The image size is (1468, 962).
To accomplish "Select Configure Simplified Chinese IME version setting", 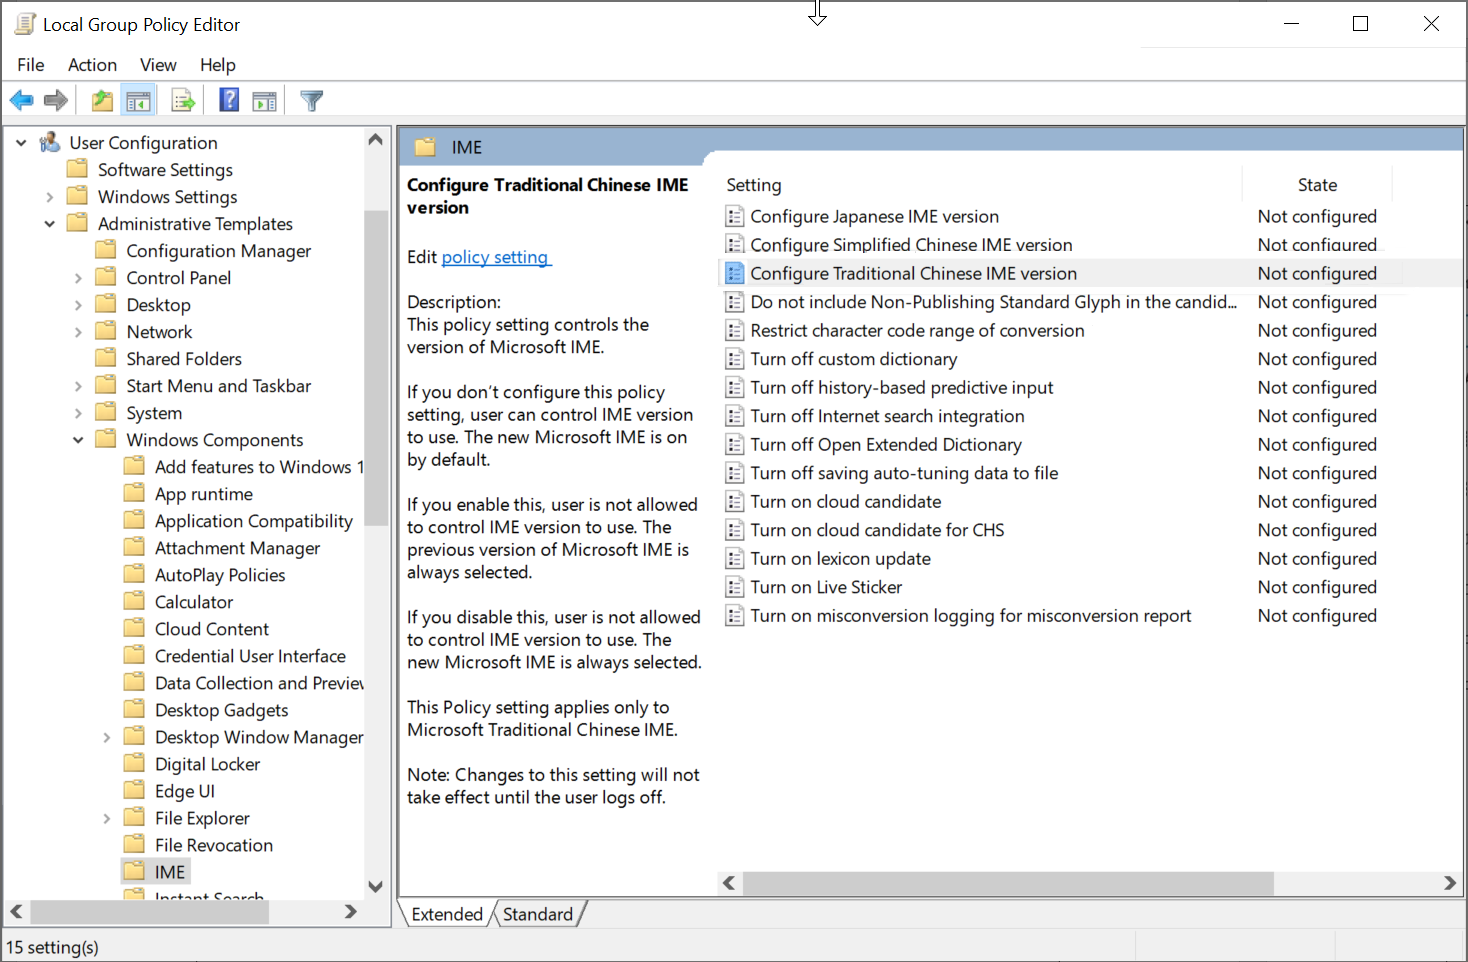I will (911, 245).
